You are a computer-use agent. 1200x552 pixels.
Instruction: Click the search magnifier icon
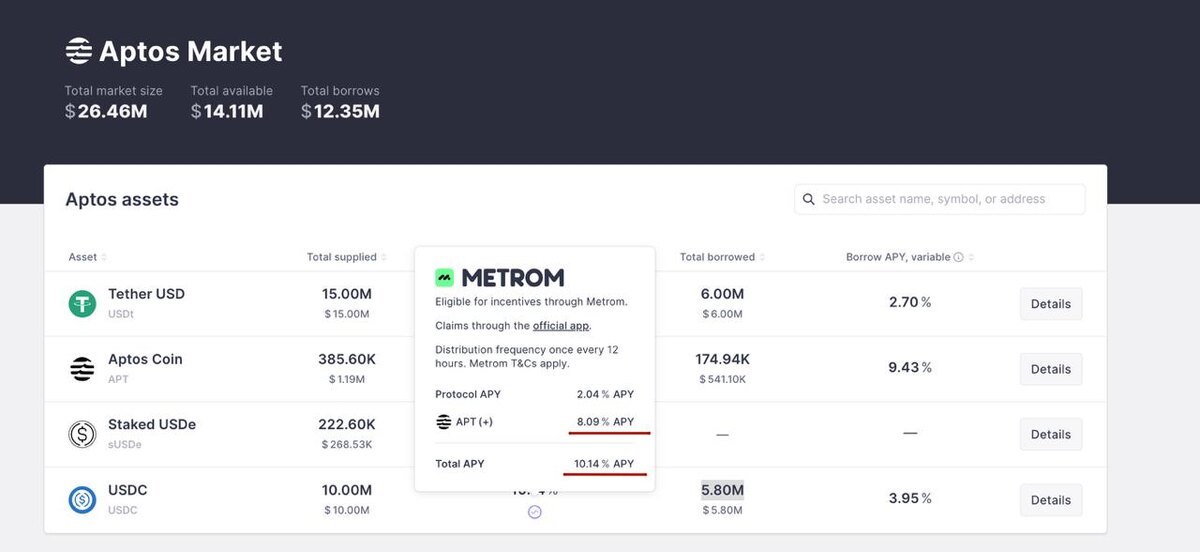[x=809, y=199]
